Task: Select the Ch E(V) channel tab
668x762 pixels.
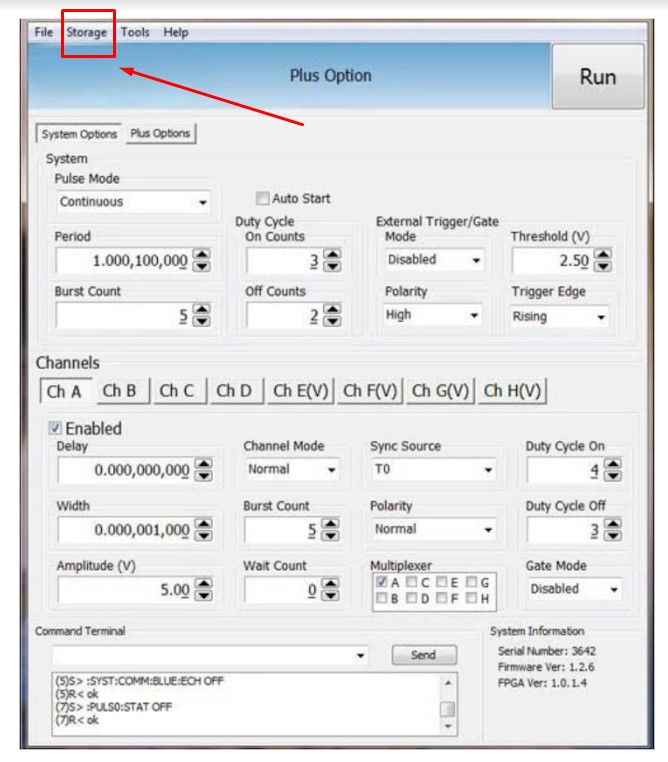Action: coord(301,391)
